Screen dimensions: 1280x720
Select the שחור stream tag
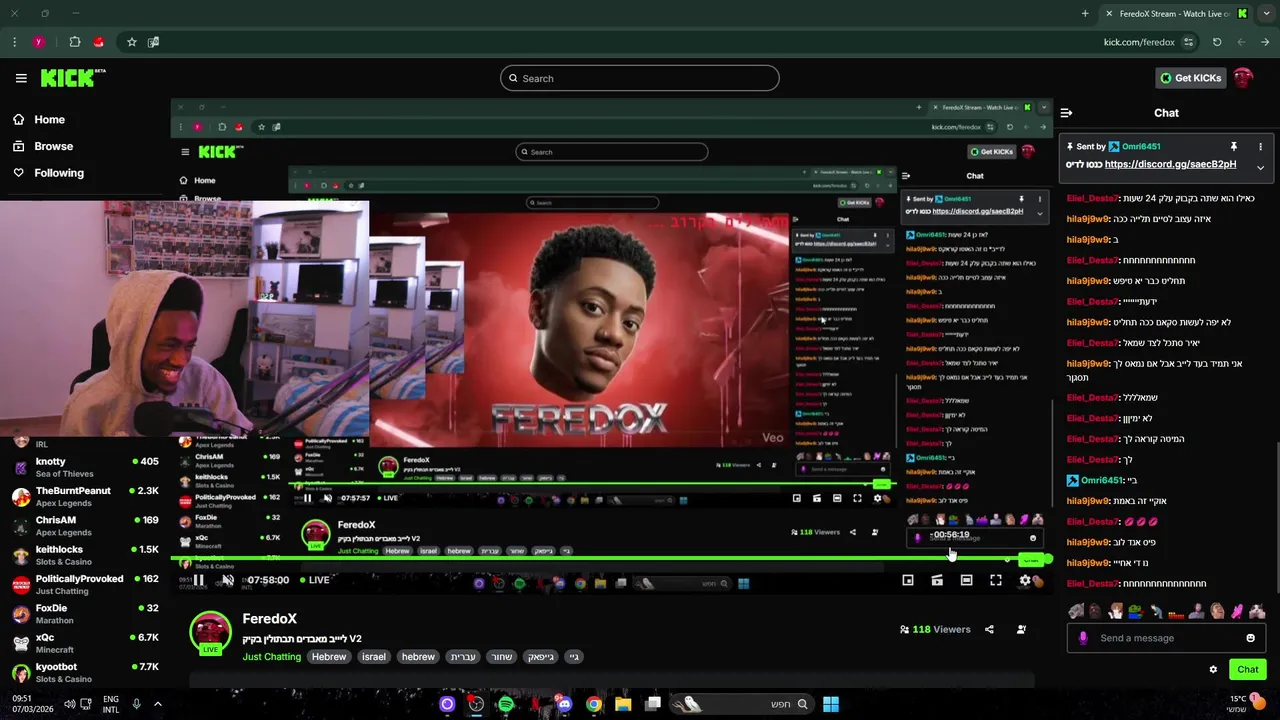click(502, 657)
